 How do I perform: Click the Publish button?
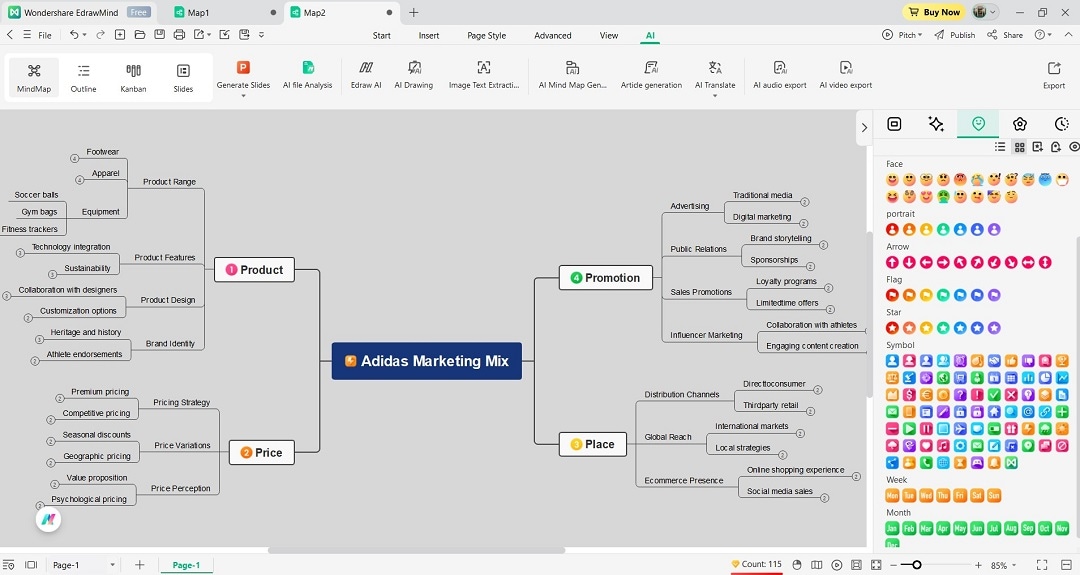(955, 34)
